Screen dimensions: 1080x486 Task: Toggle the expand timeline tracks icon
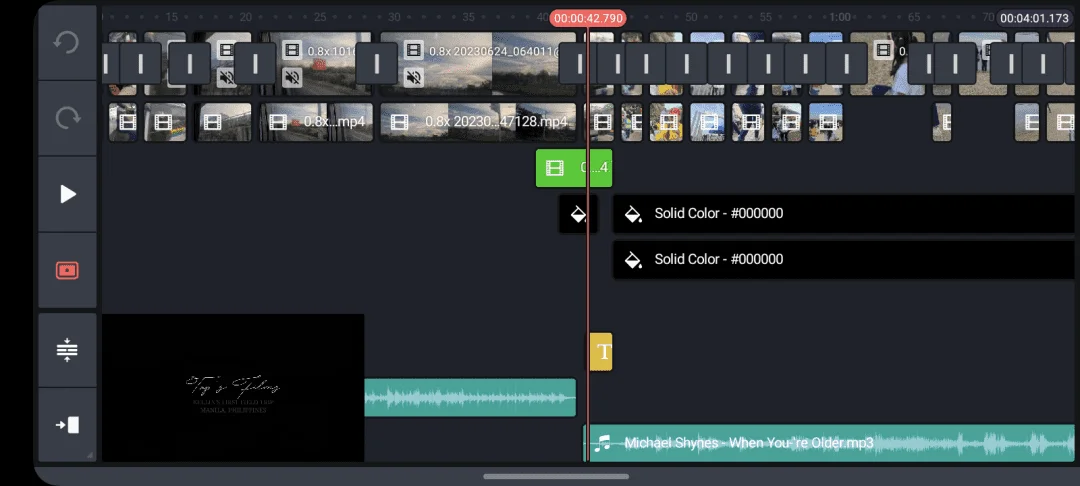pyautogui.click(x=67, y=350)
